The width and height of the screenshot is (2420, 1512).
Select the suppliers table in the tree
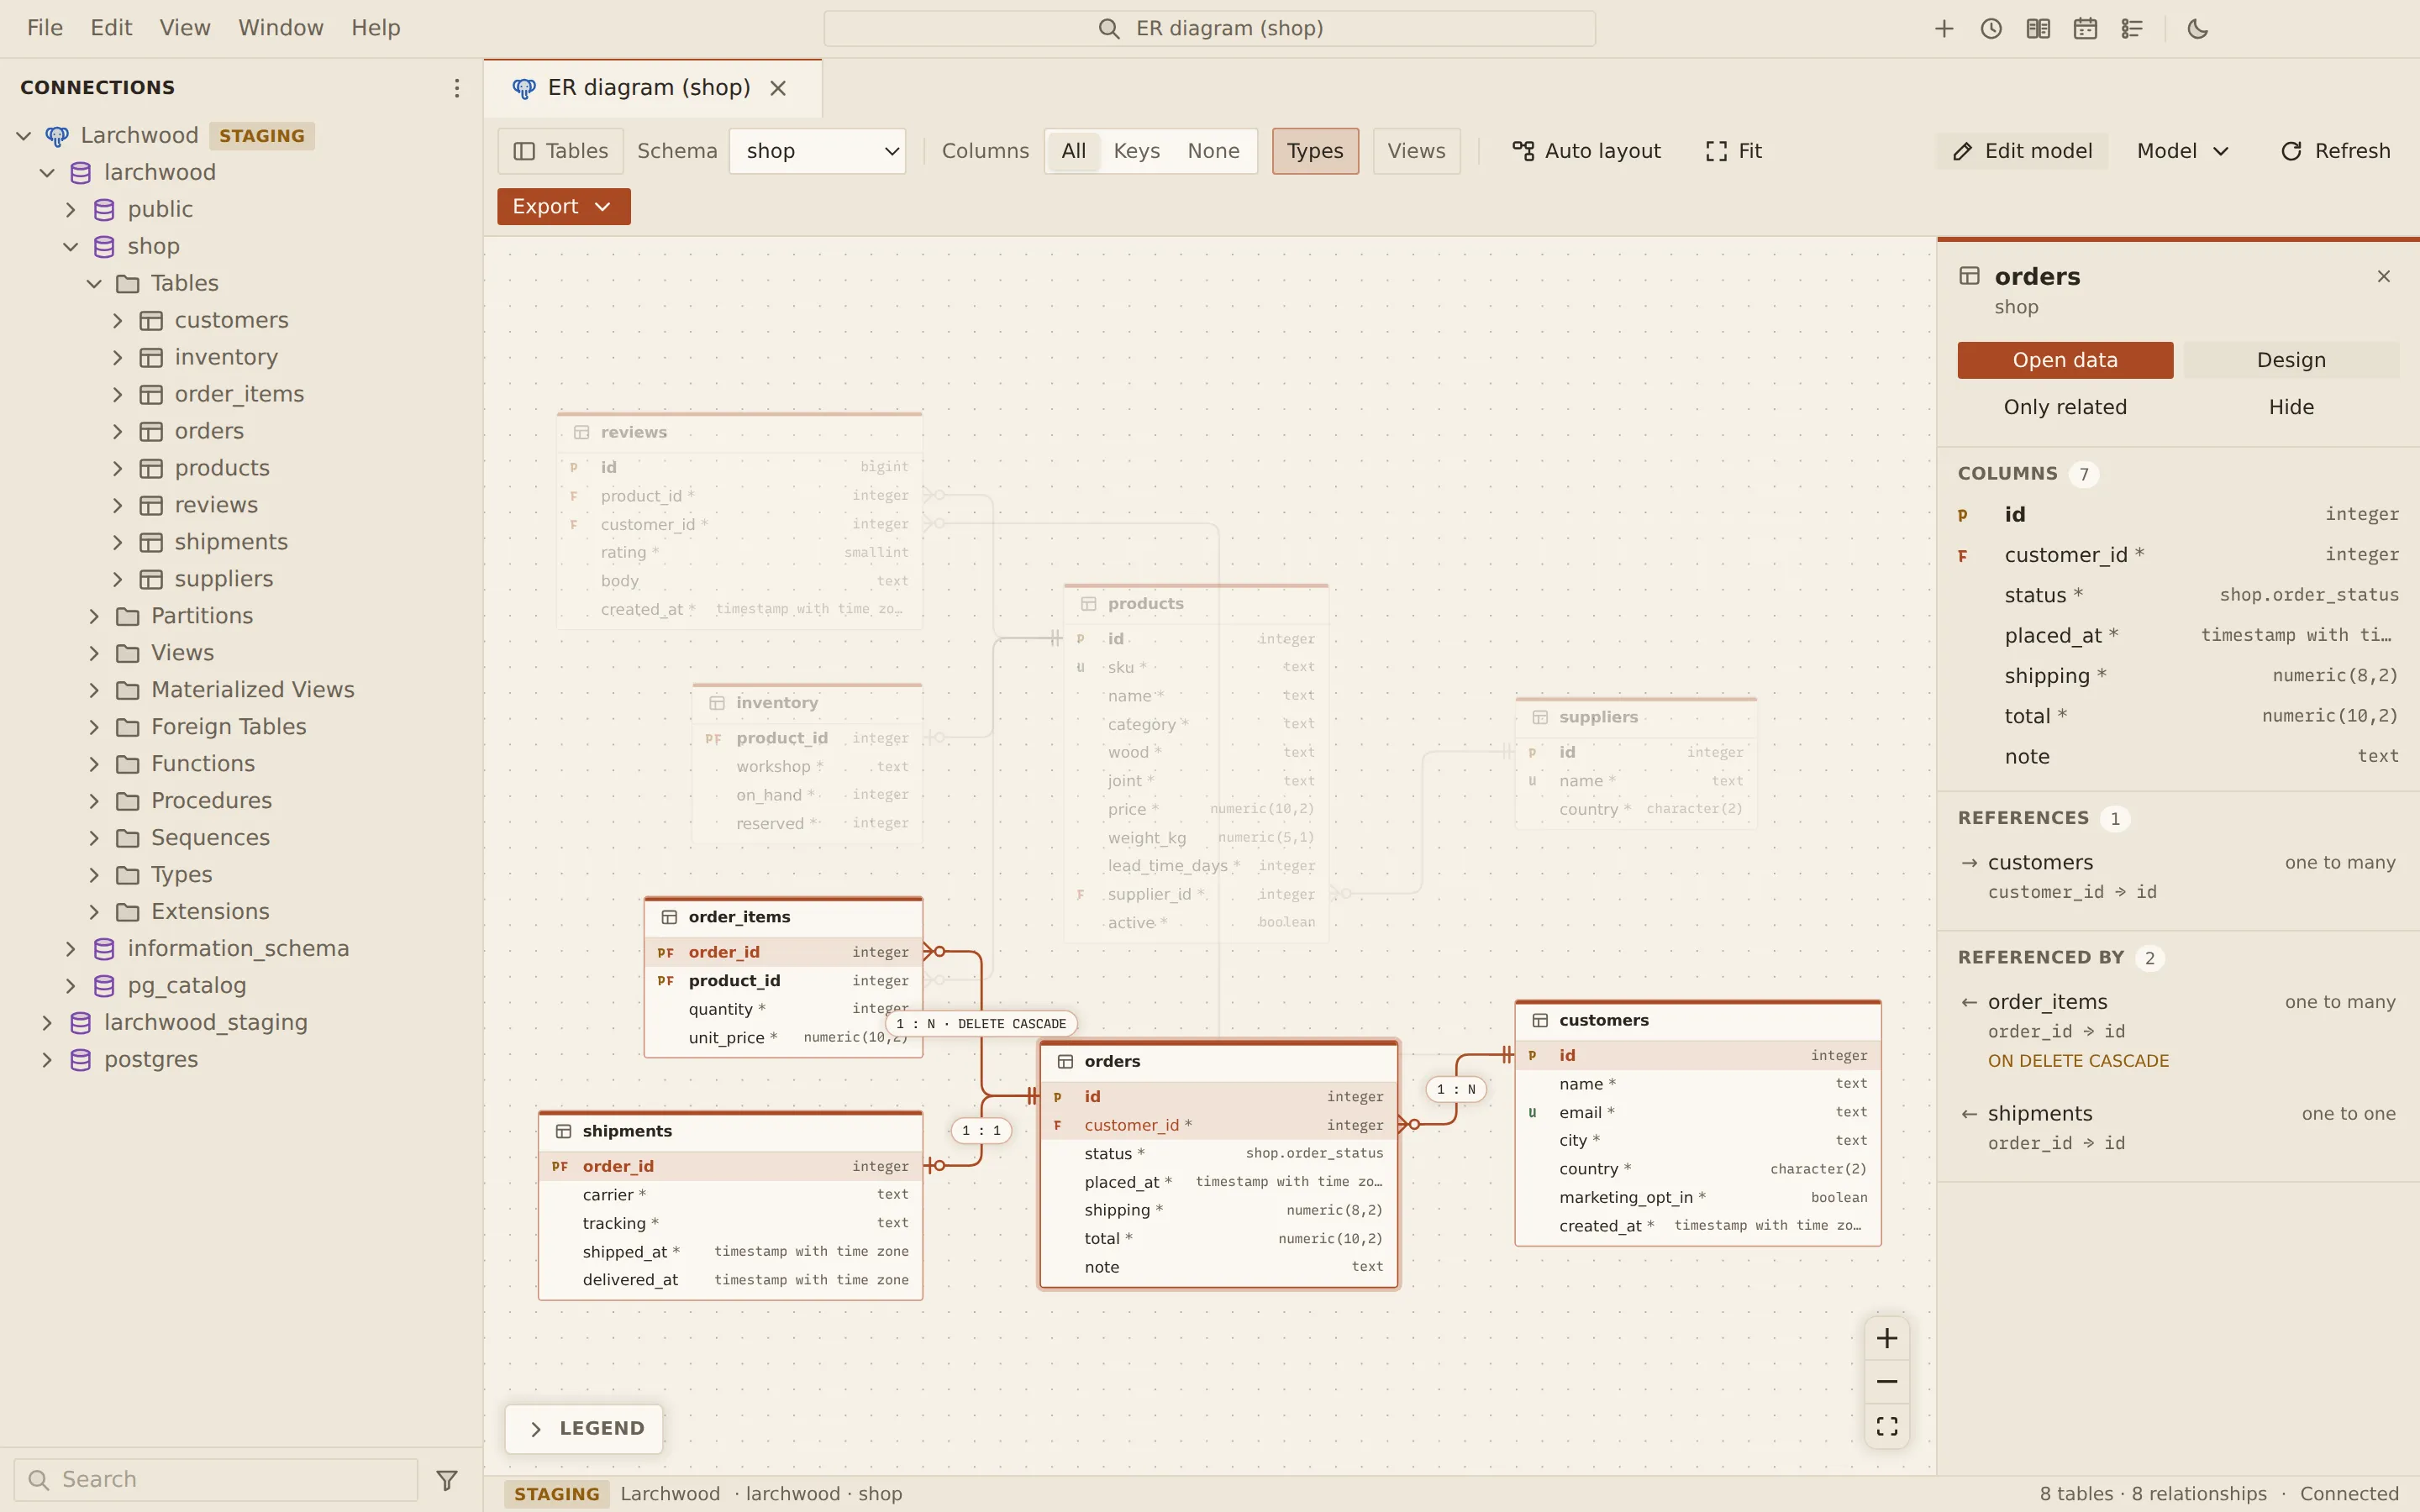click(224, 579)
